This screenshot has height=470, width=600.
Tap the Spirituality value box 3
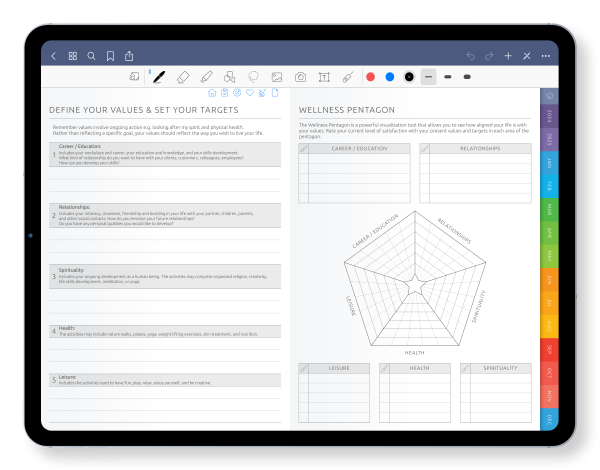click(165, 276)
